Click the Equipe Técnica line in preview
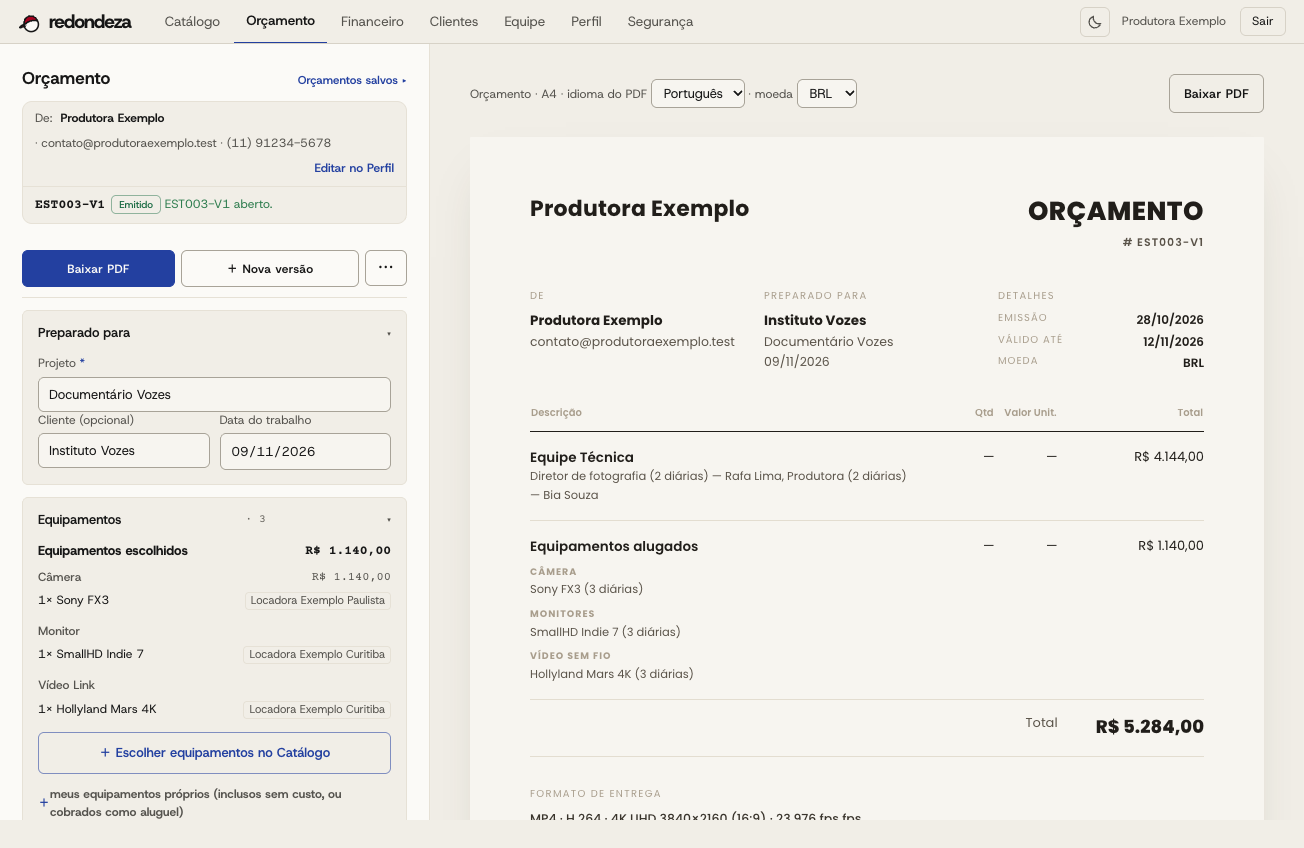1304x848 pixels. [x=582, y=457]
